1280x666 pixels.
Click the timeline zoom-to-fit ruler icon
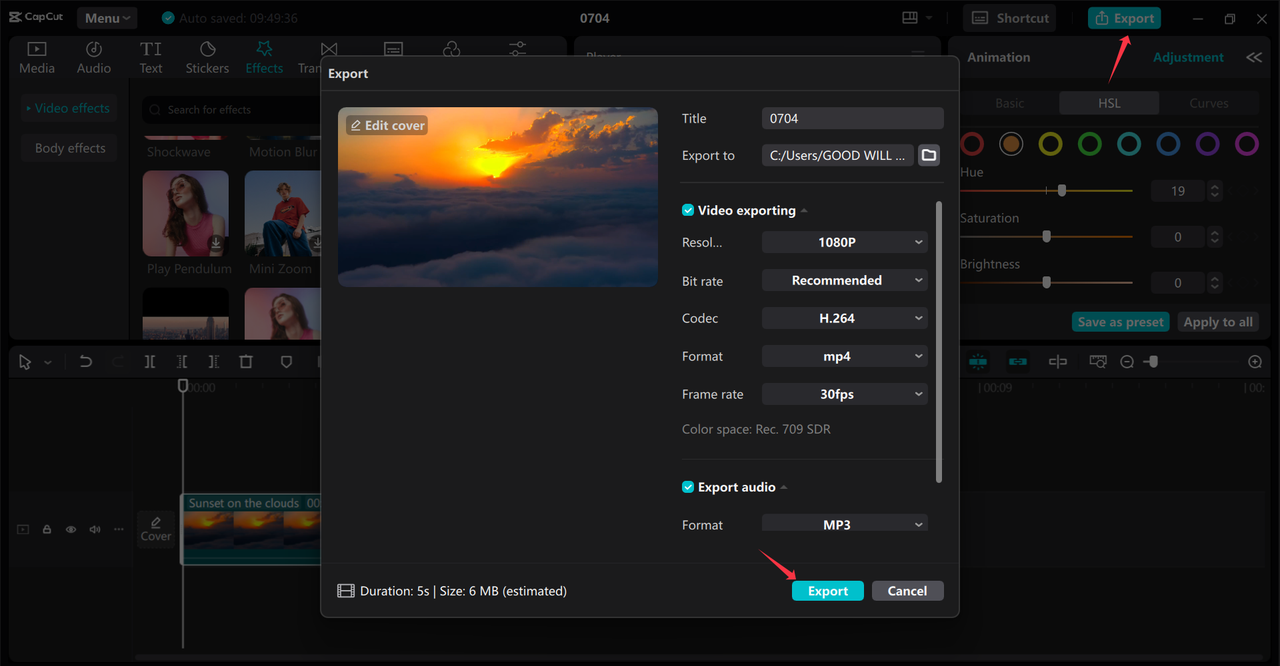(x=1098, y=362)
